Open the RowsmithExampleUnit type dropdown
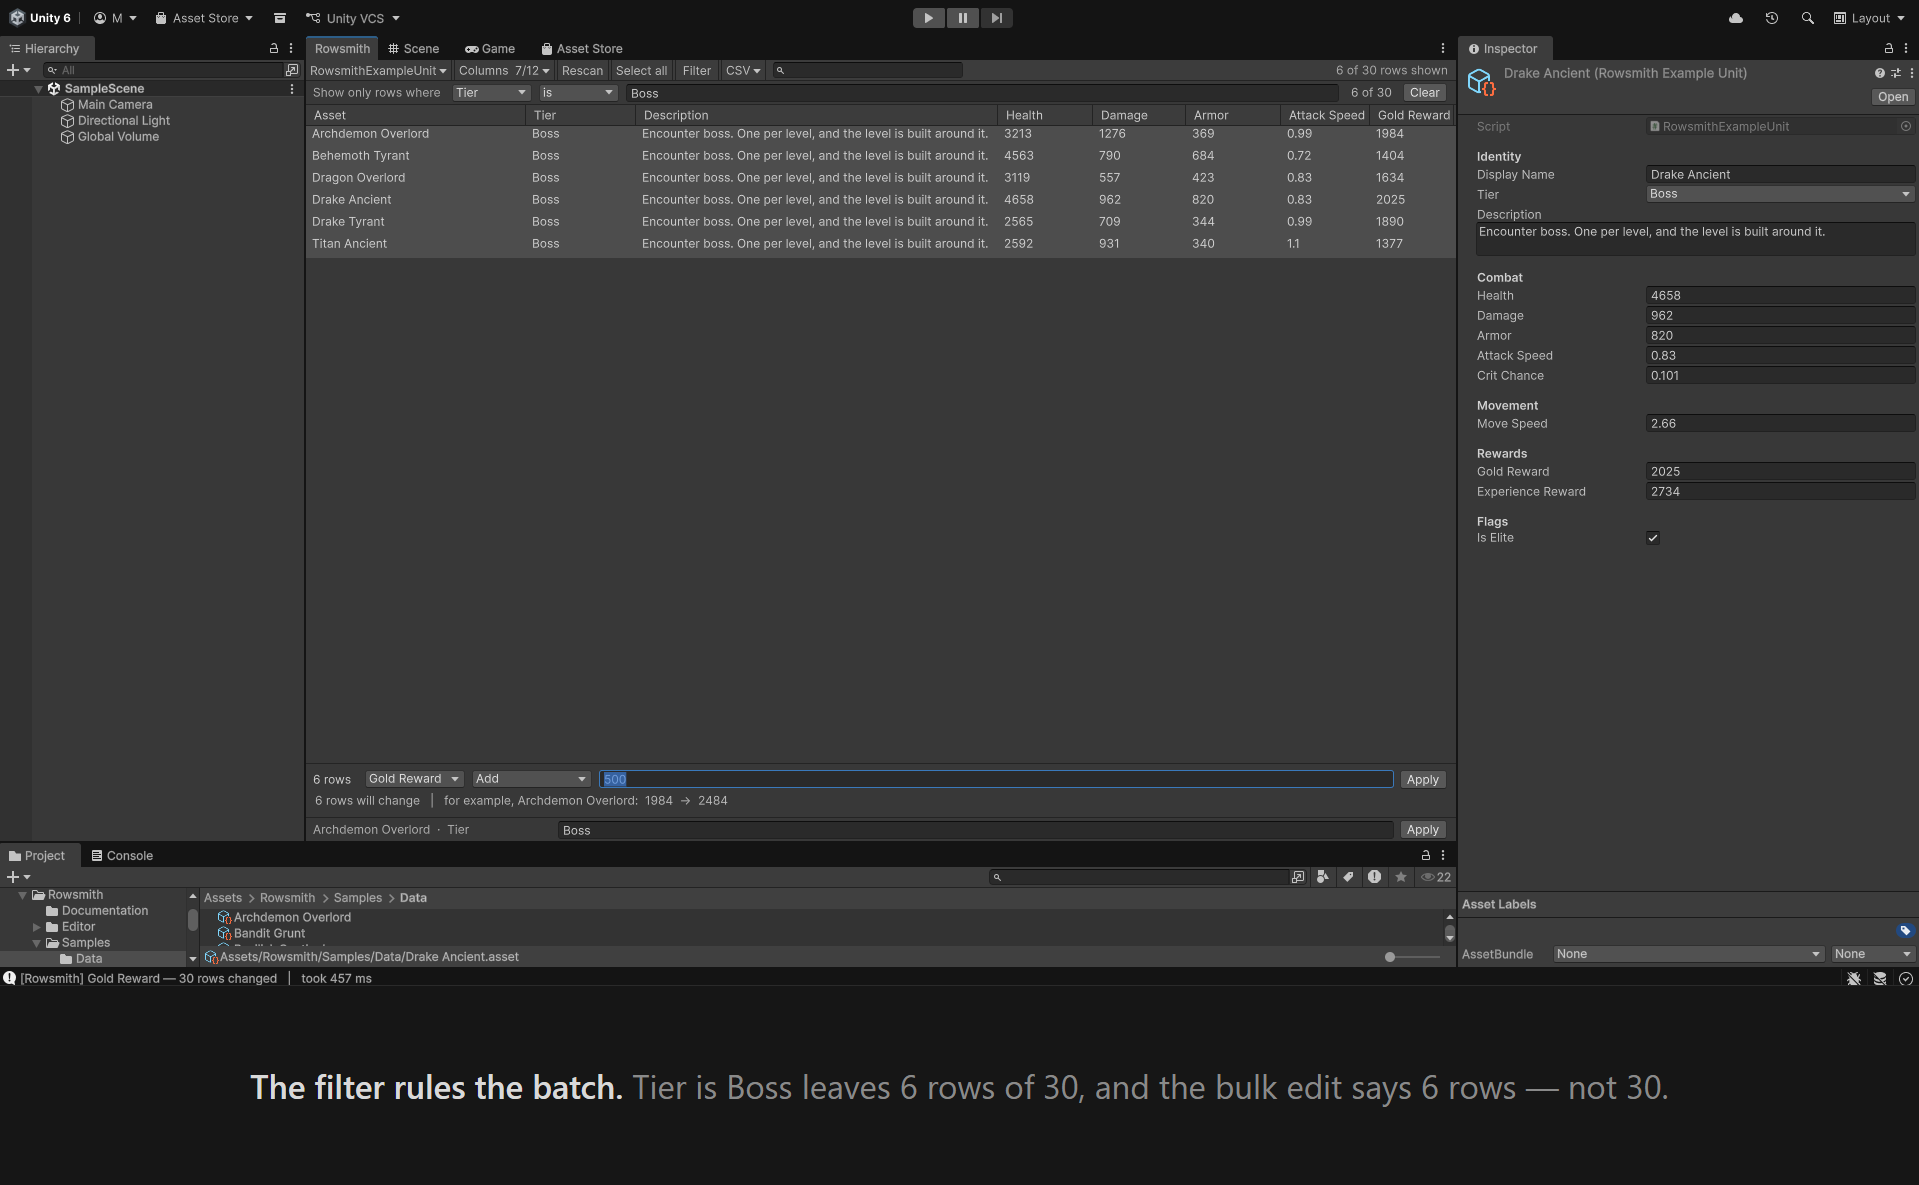 point(378,71)
